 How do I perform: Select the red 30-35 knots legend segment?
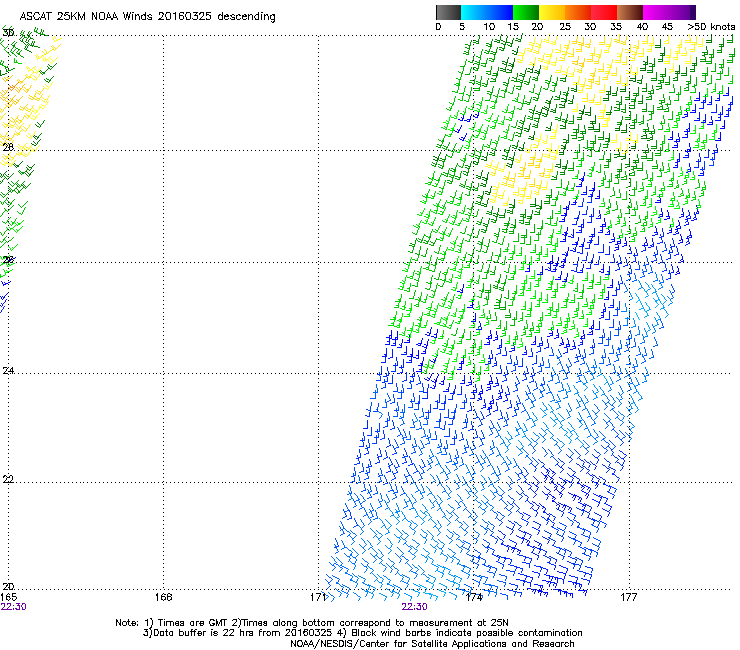[x=604, y=12]
